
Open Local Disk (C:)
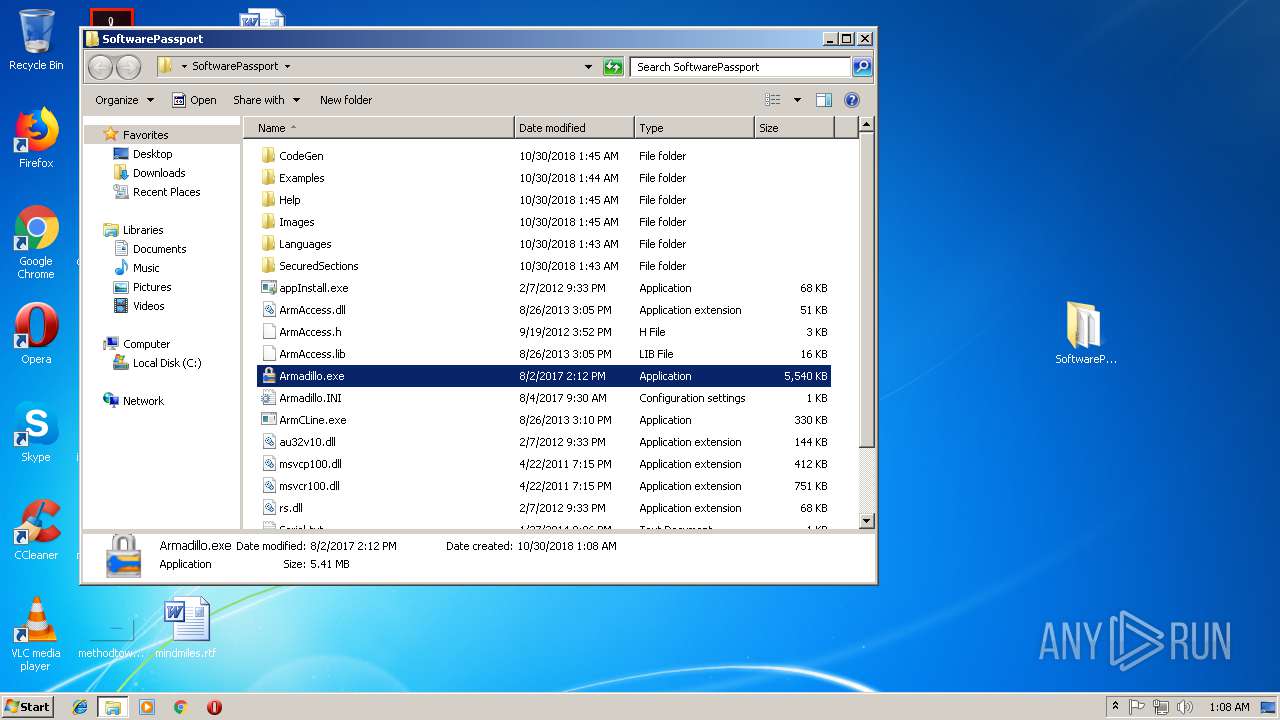coord(166,363)
